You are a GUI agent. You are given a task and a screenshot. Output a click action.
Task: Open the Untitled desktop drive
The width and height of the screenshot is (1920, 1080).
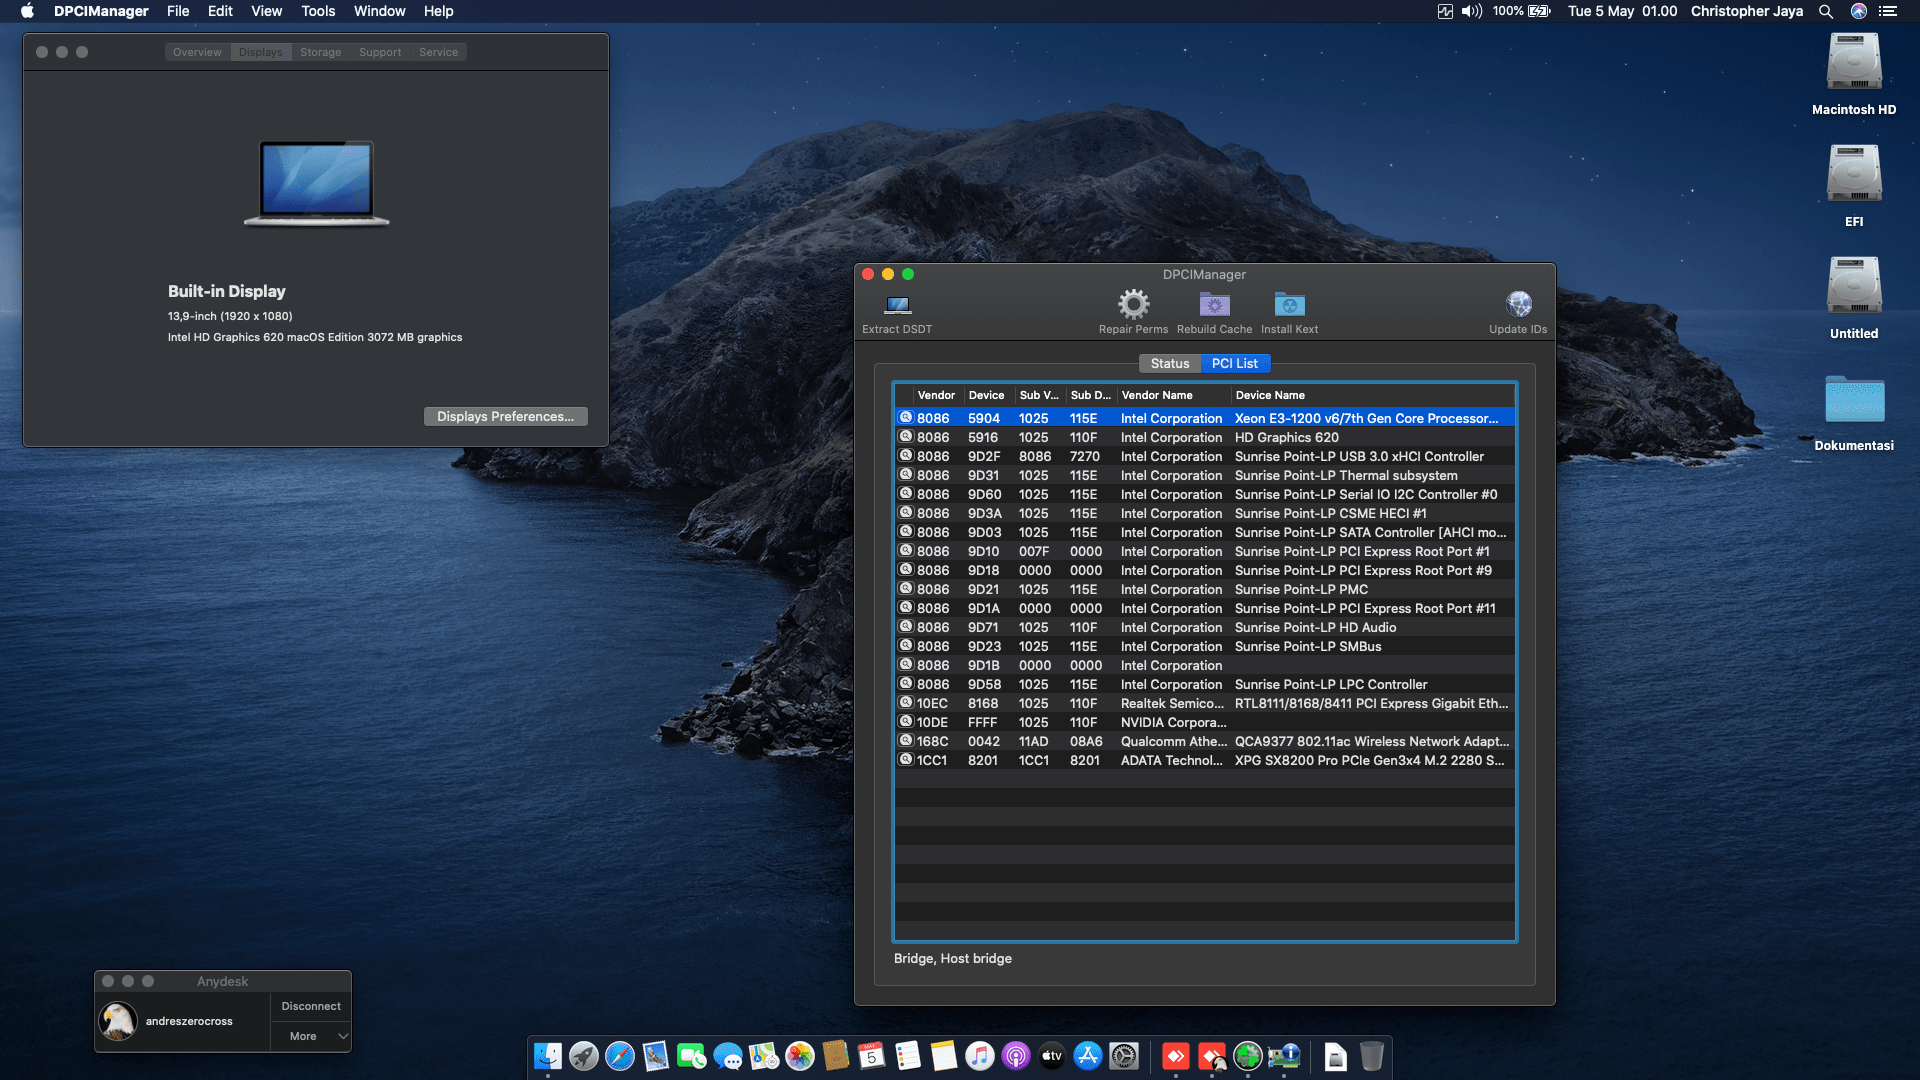pyautogui.click(x=1854, y=287)
